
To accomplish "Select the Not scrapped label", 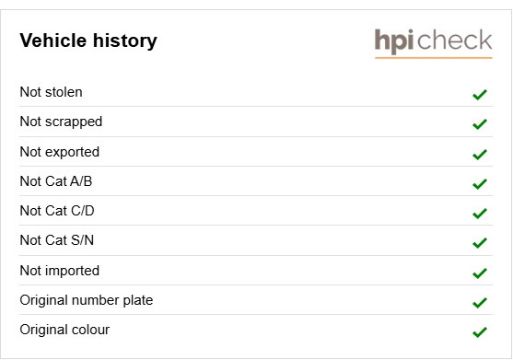I will tap(61, 122).
